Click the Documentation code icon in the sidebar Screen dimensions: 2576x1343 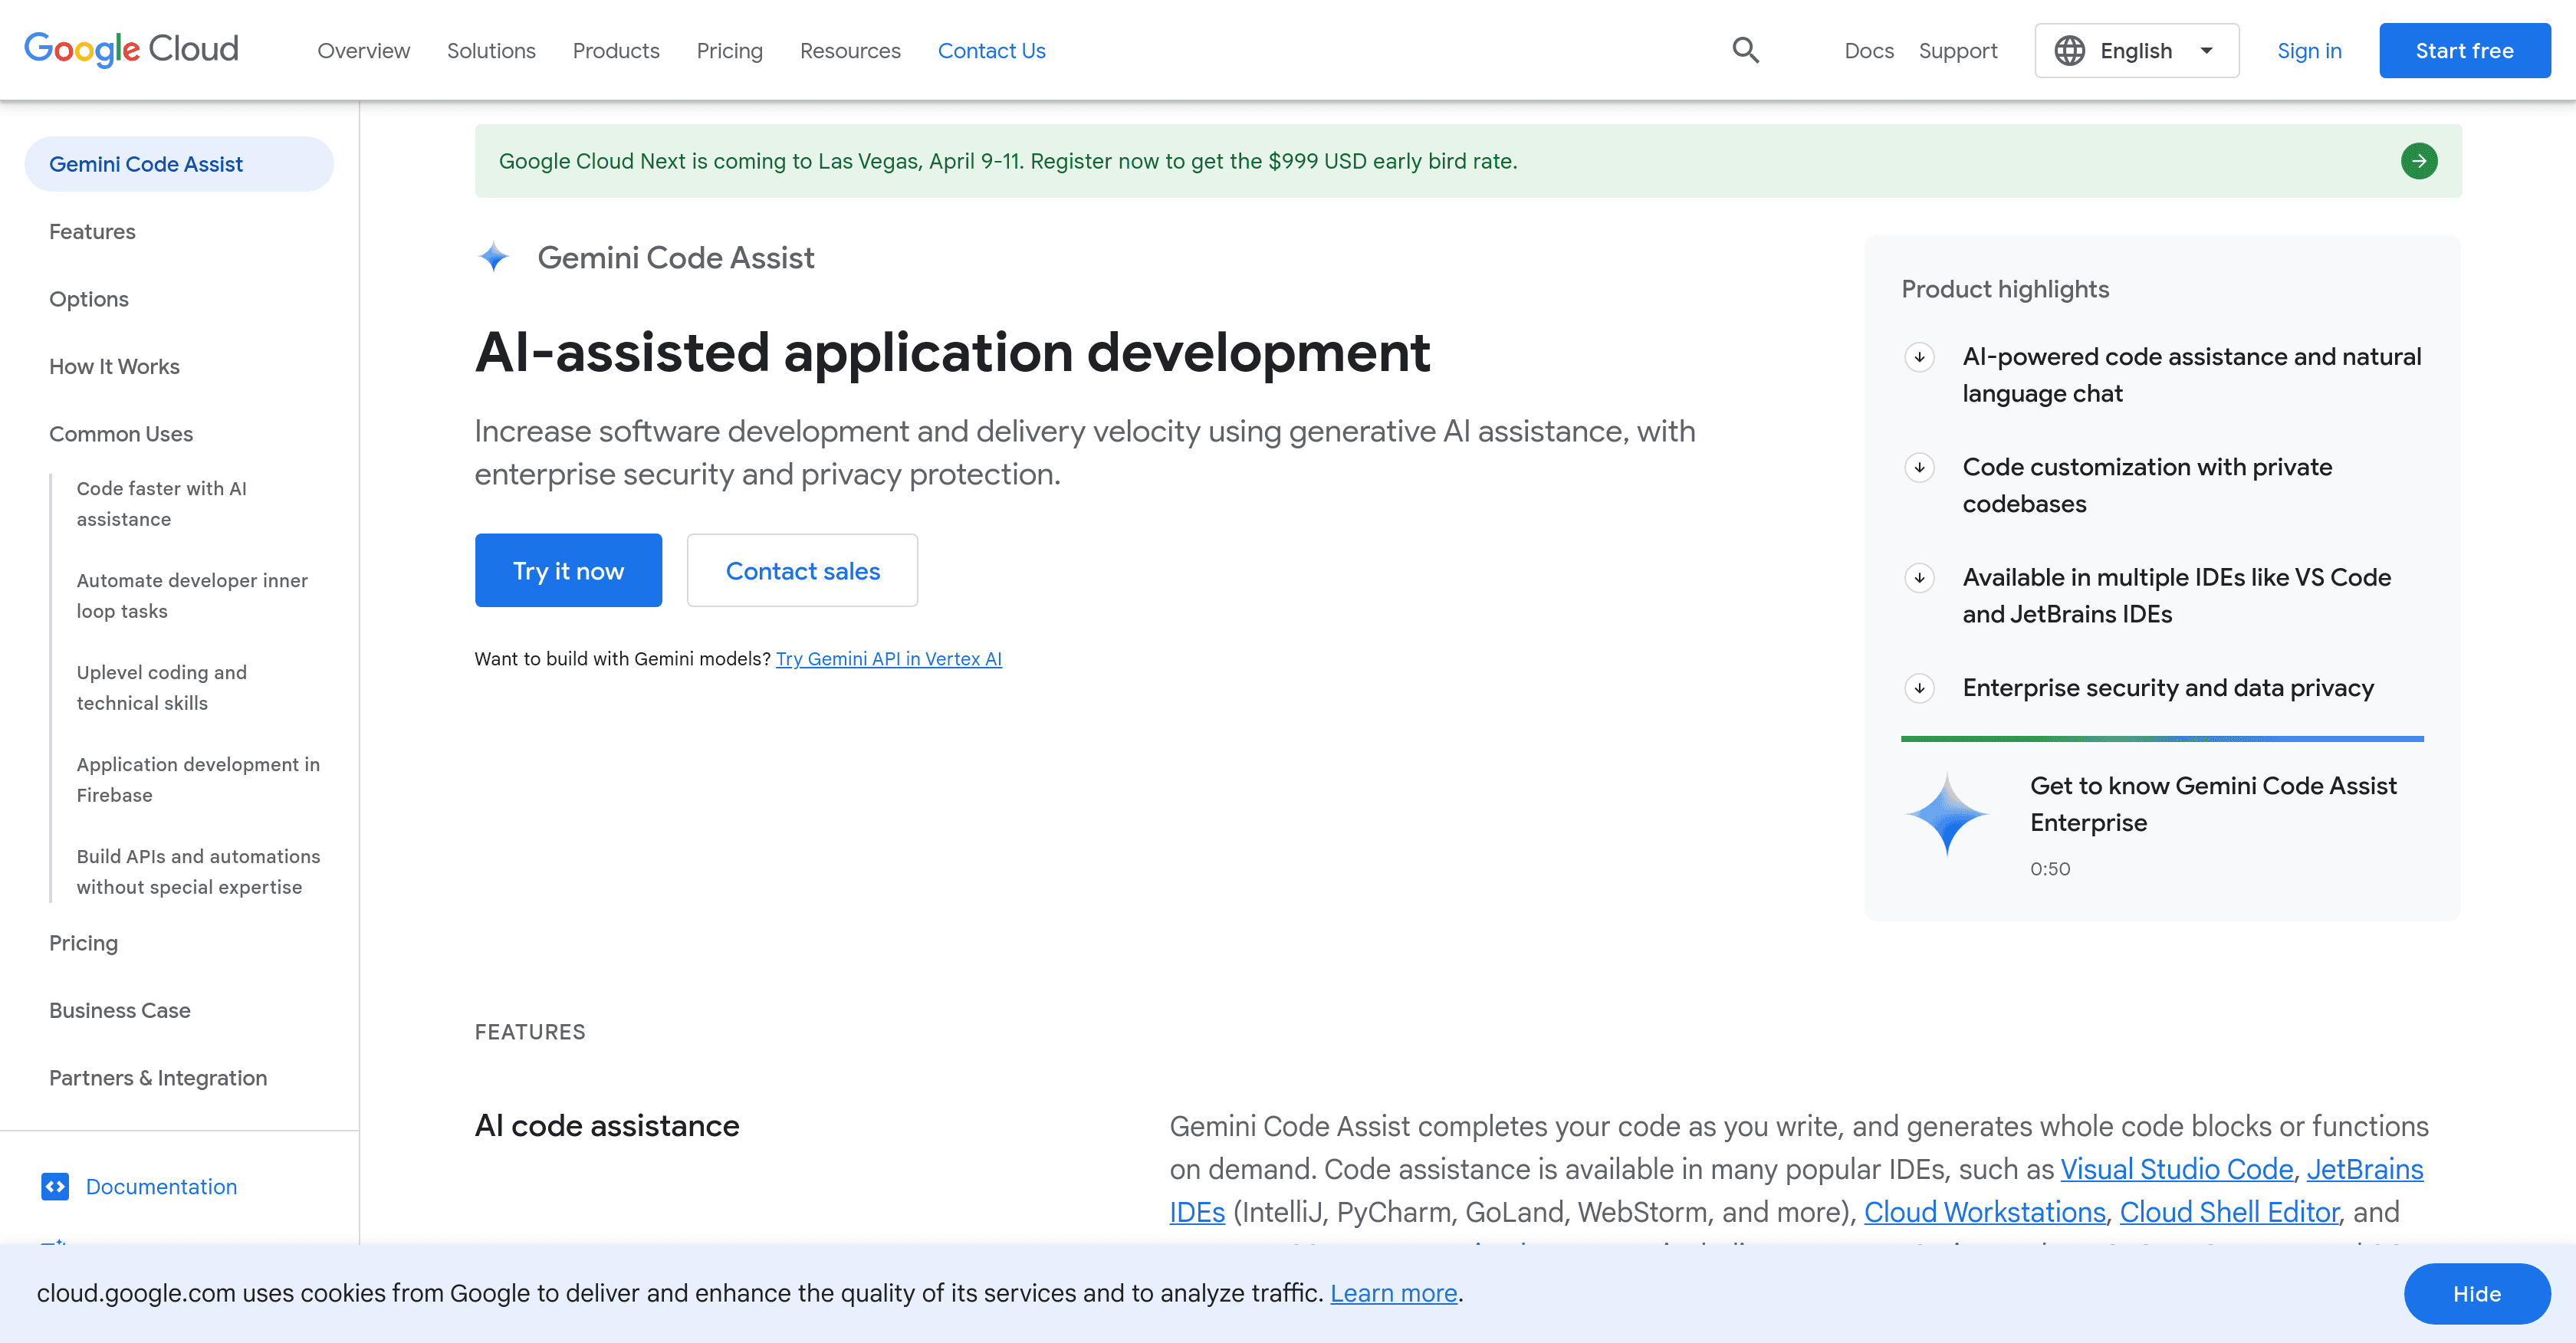pos(55,1186)
